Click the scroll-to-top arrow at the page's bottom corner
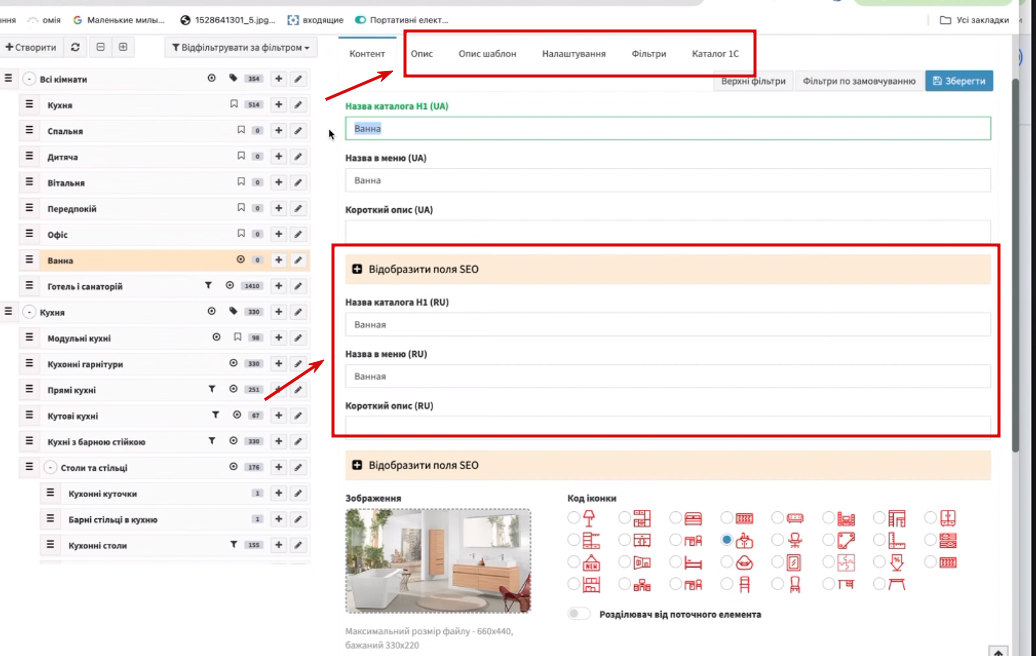 (x=998, y=651)
